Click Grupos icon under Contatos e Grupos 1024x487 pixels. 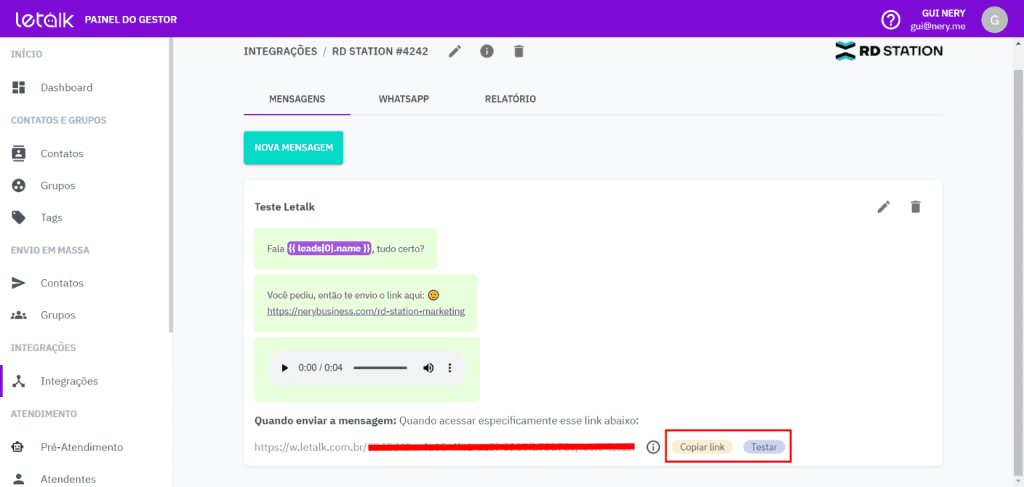[19, 185]
